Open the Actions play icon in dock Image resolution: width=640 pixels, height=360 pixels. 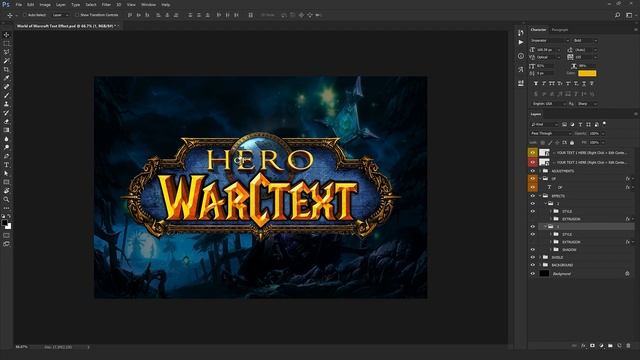click(521, 42)
